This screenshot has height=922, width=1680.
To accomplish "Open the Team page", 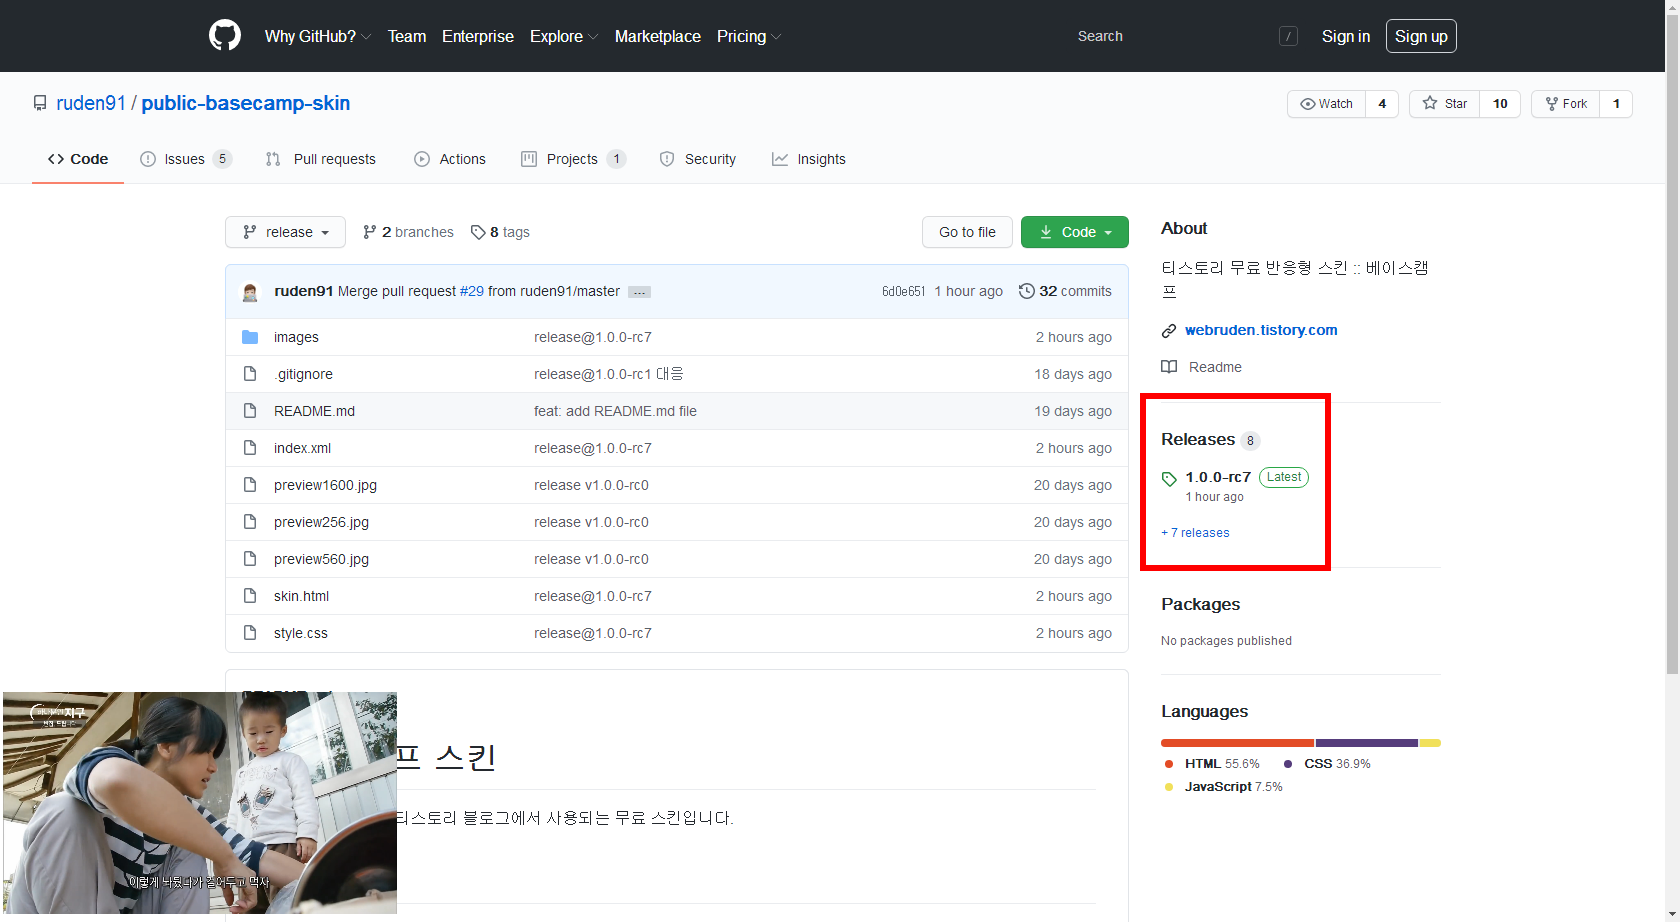I will point(407,36).
